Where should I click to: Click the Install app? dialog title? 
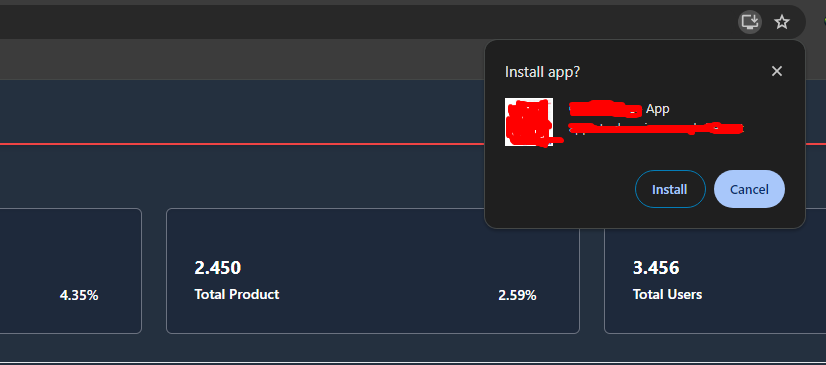(x=542, y=72)
